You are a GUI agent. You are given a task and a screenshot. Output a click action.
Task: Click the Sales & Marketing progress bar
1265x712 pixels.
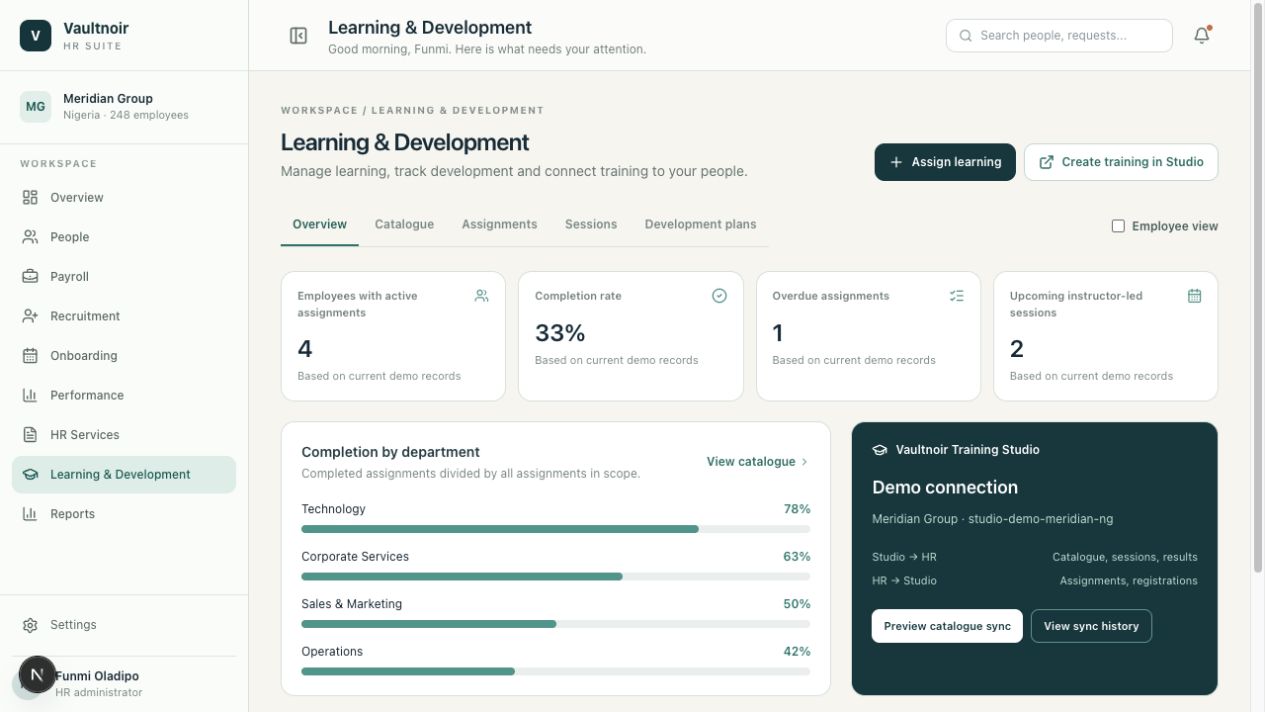pyautogui.click(x=556, y=624)
